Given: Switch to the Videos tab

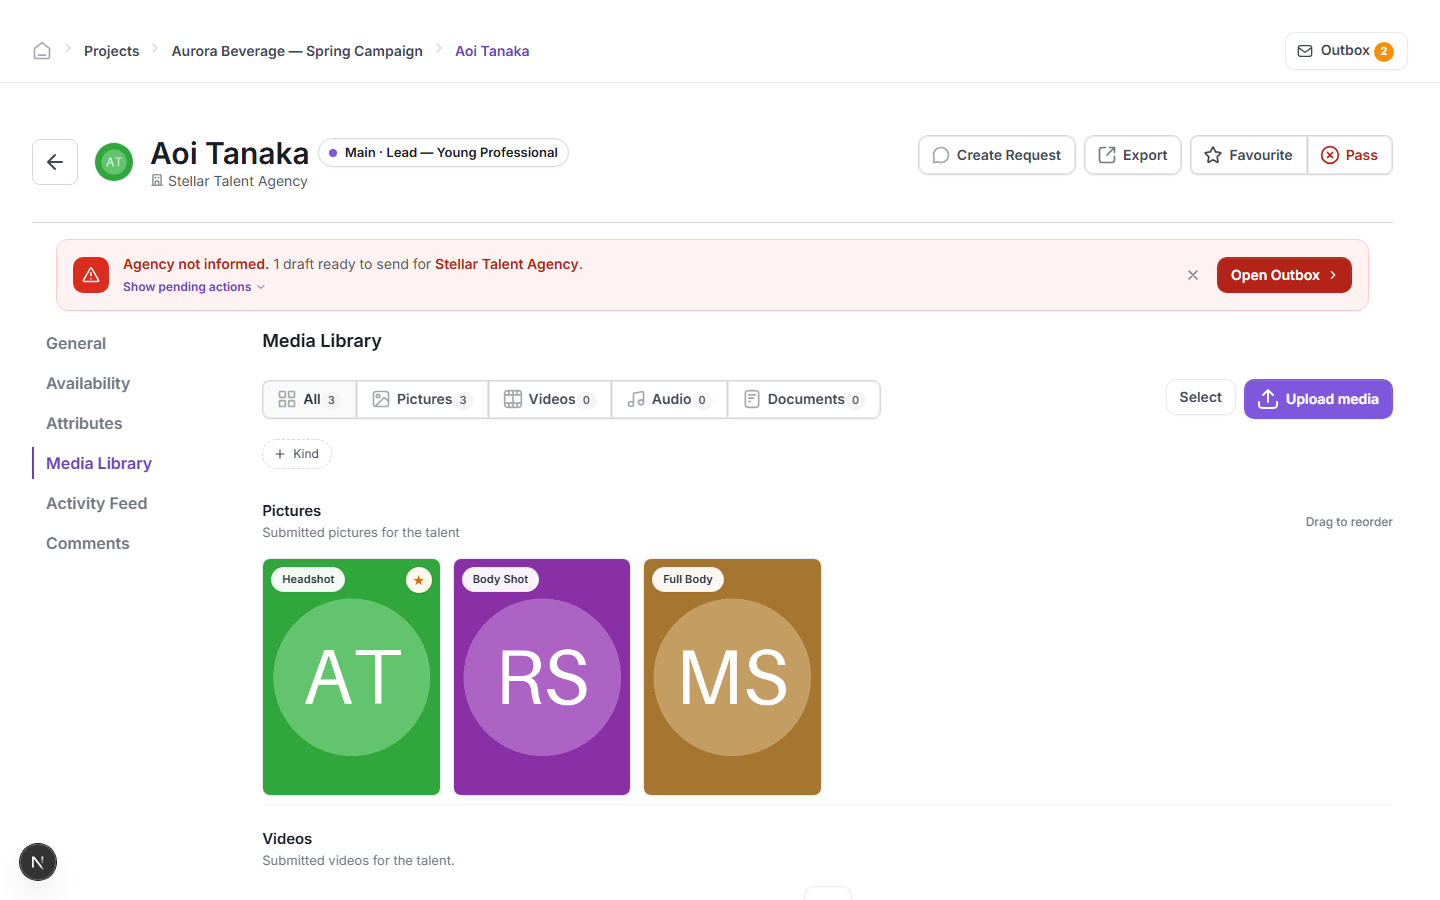Looking at the screenshot, I should coord(550,399).
